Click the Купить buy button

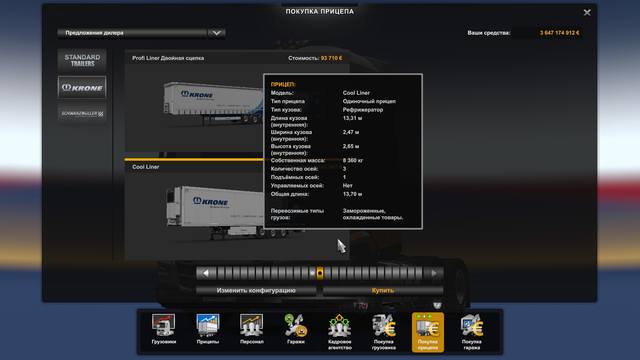383,290
